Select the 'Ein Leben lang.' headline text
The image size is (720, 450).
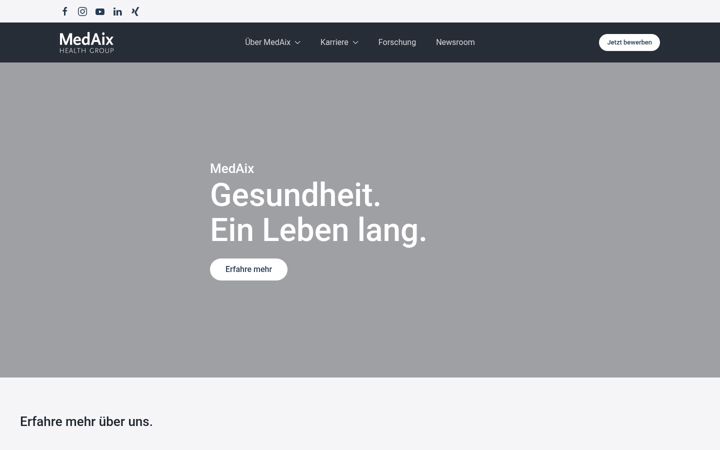(318, 231)
